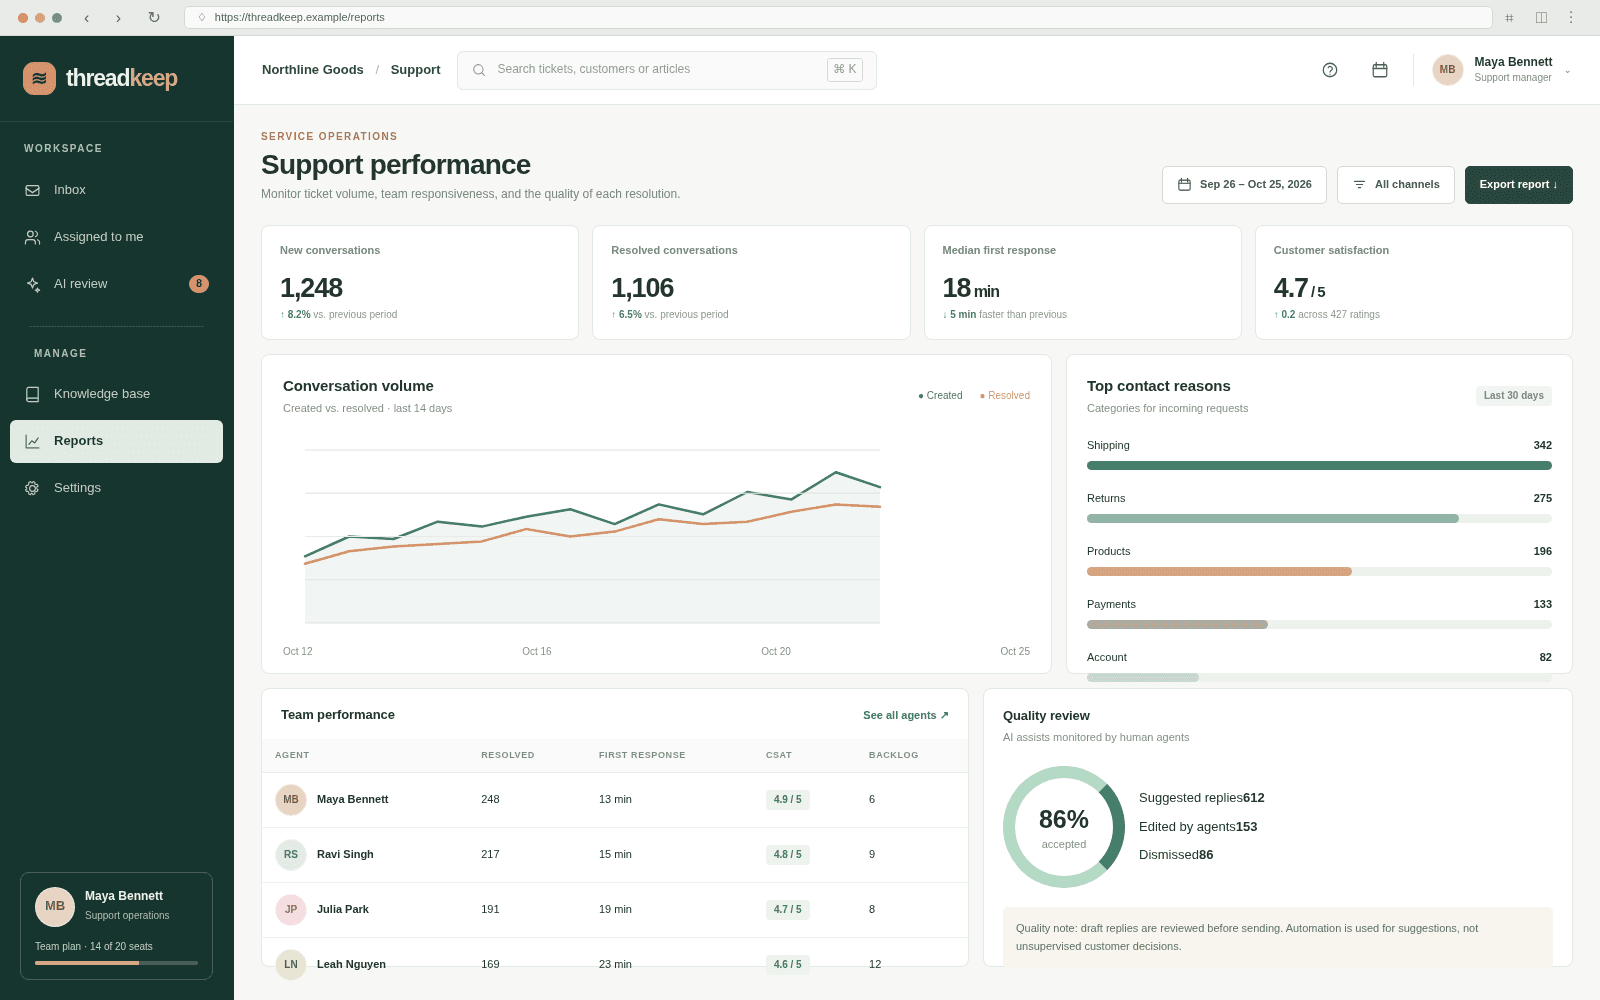Open the Knowledge base section

[x=116, y=394]
